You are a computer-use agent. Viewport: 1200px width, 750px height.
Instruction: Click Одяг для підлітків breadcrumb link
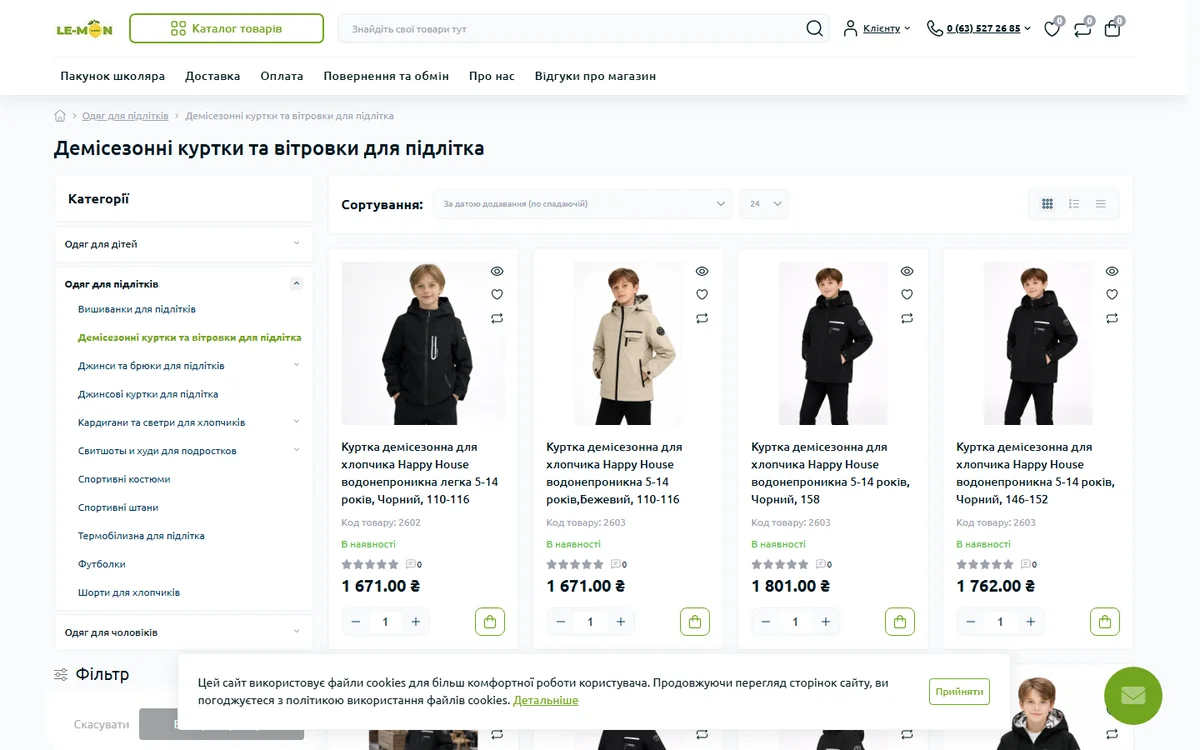pyautogui.click(x=125, y=116)
